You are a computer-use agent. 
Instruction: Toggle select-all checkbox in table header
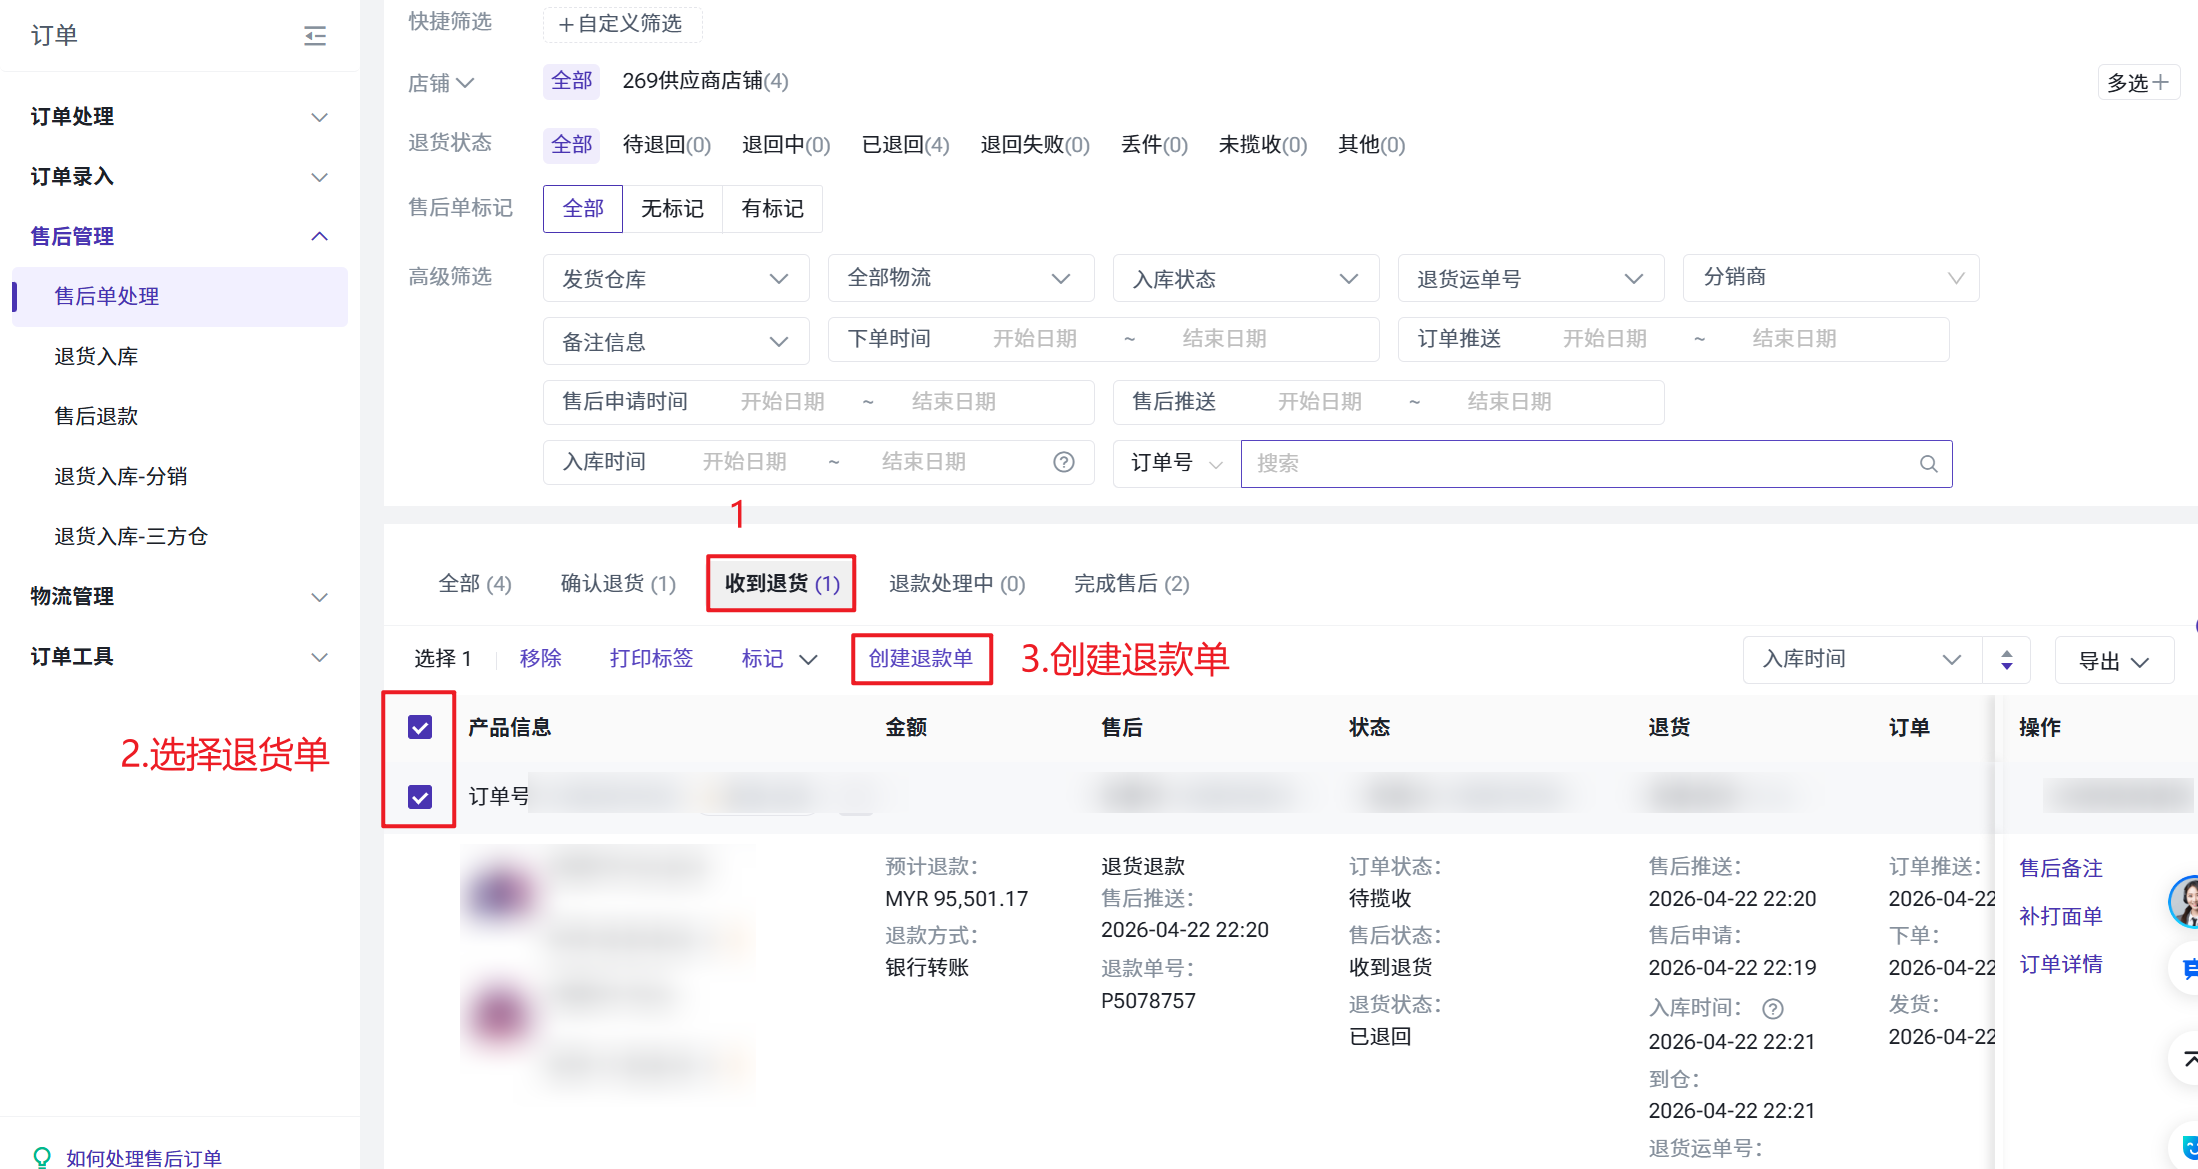point(420,727)
